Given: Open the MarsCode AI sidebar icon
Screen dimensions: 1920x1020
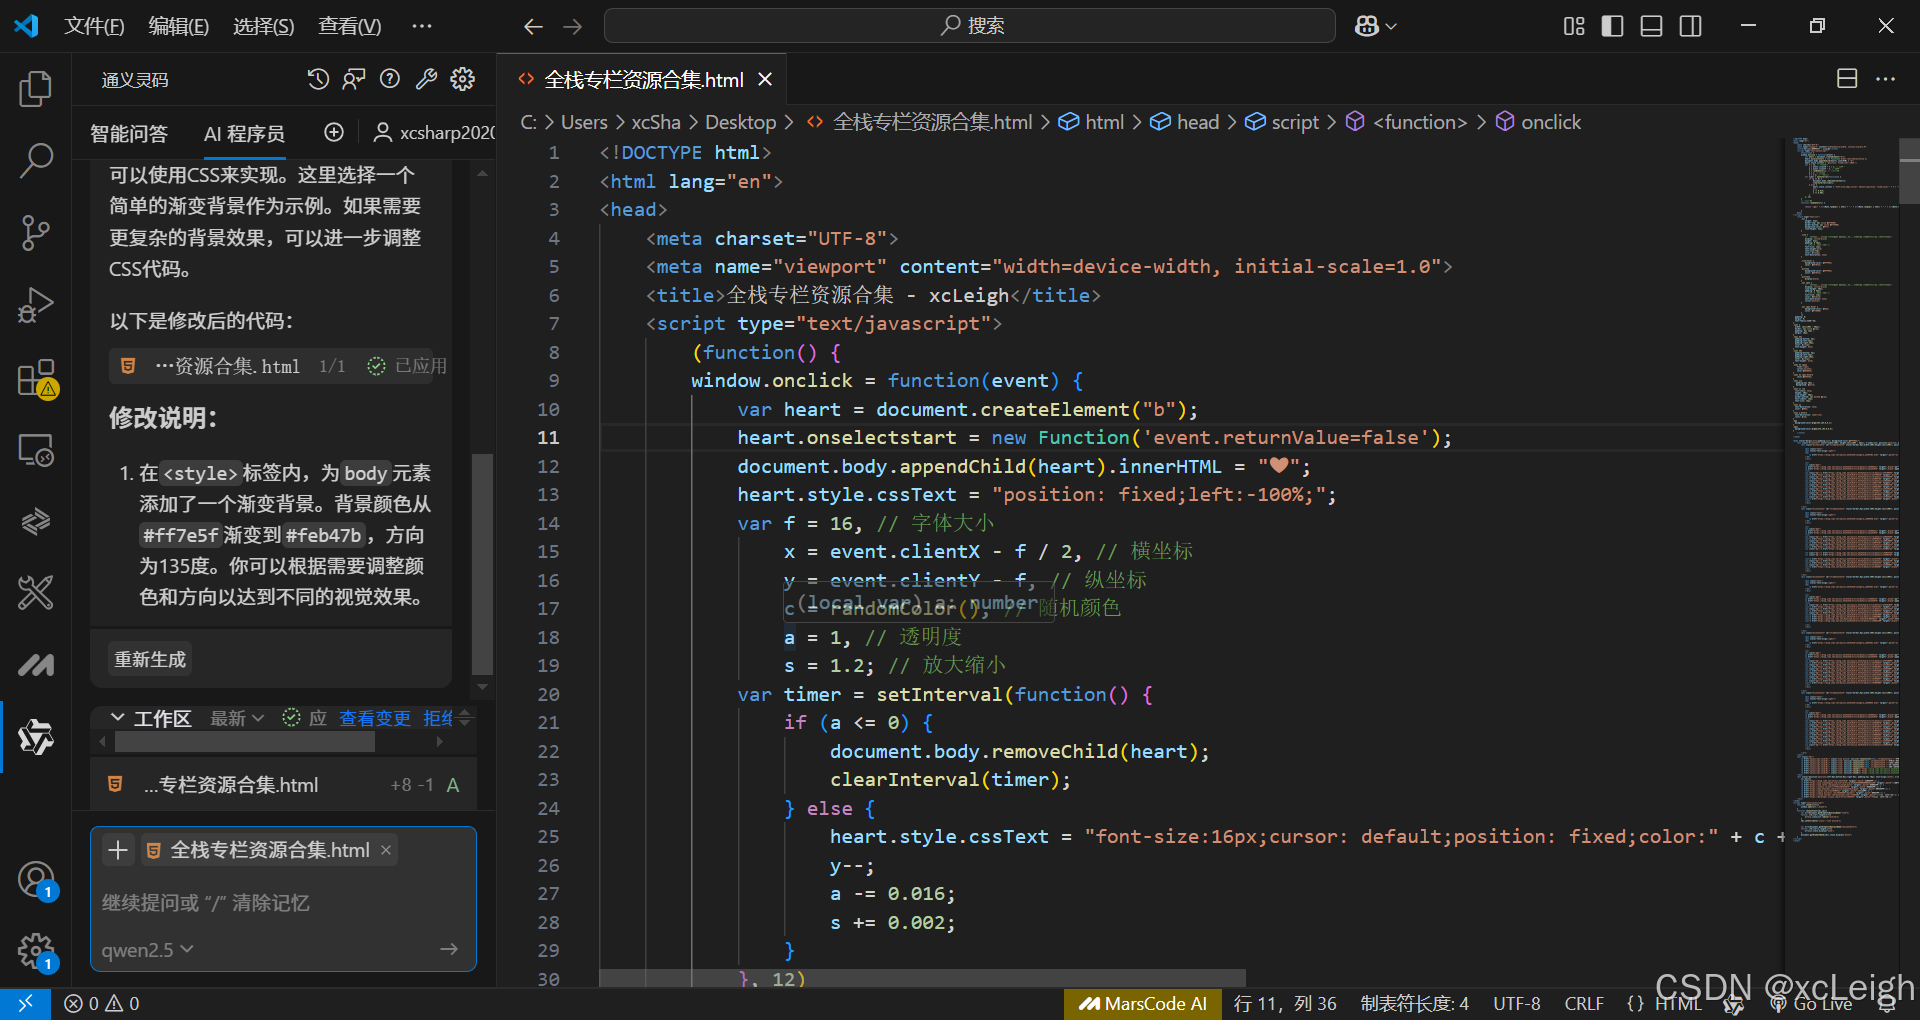Looking at the screenshot, I should pos(36,665).
